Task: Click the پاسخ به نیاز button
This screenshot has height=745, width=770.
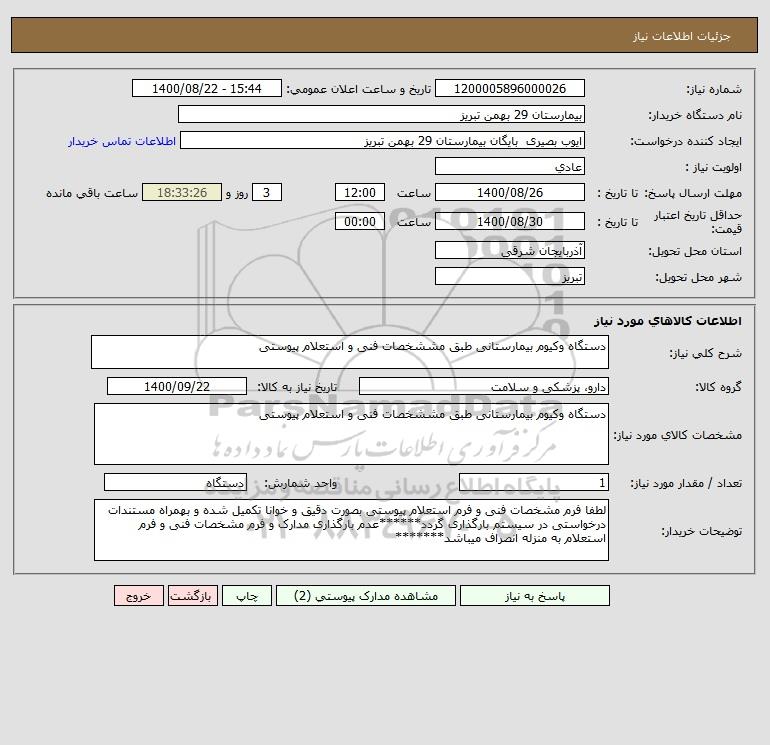Action: click(x=534, y=596)
